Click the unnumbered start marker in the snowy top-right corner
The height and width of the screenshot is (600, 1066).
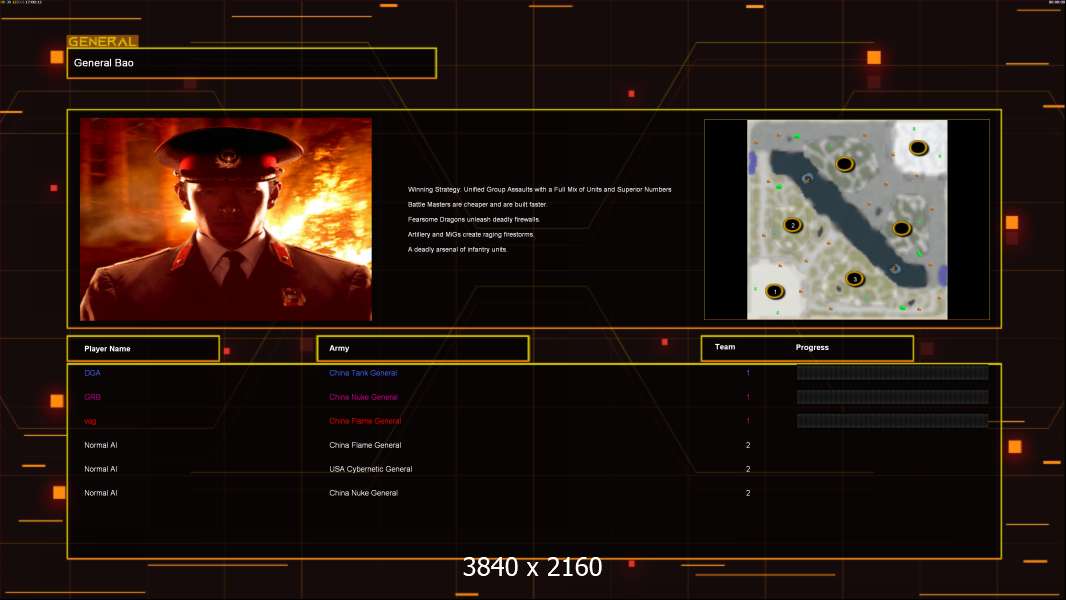918,147
